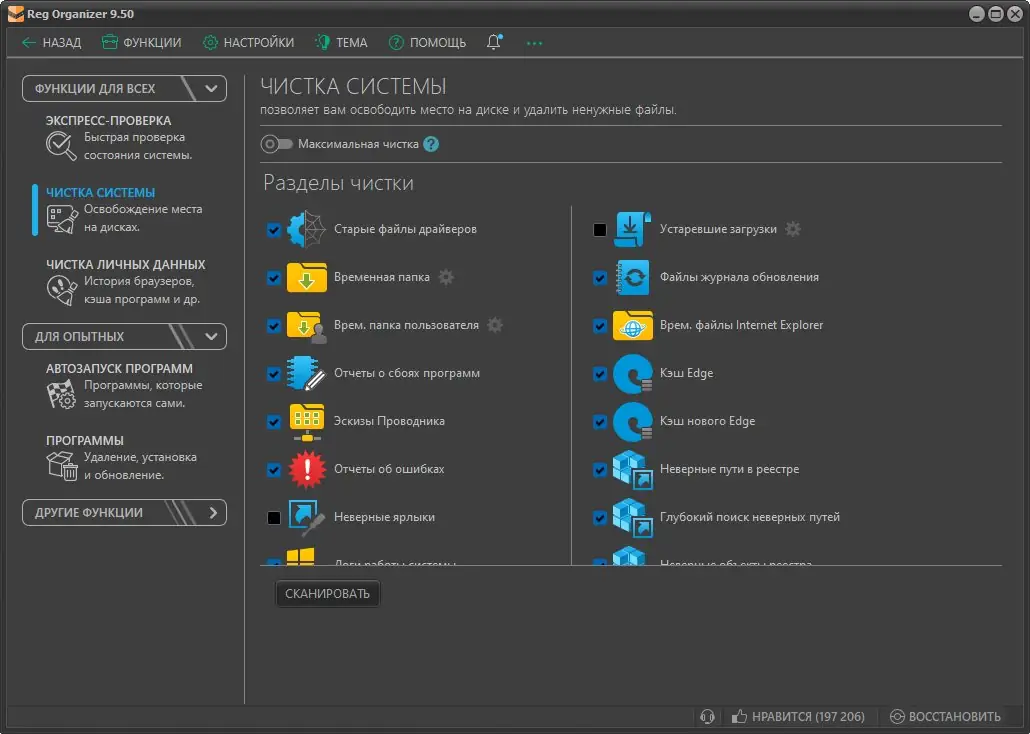1030x734 pixels.
Task: Click the Файлы журнала обновления notebook icon
Action: pyautogui.click(x=633, y=277)
